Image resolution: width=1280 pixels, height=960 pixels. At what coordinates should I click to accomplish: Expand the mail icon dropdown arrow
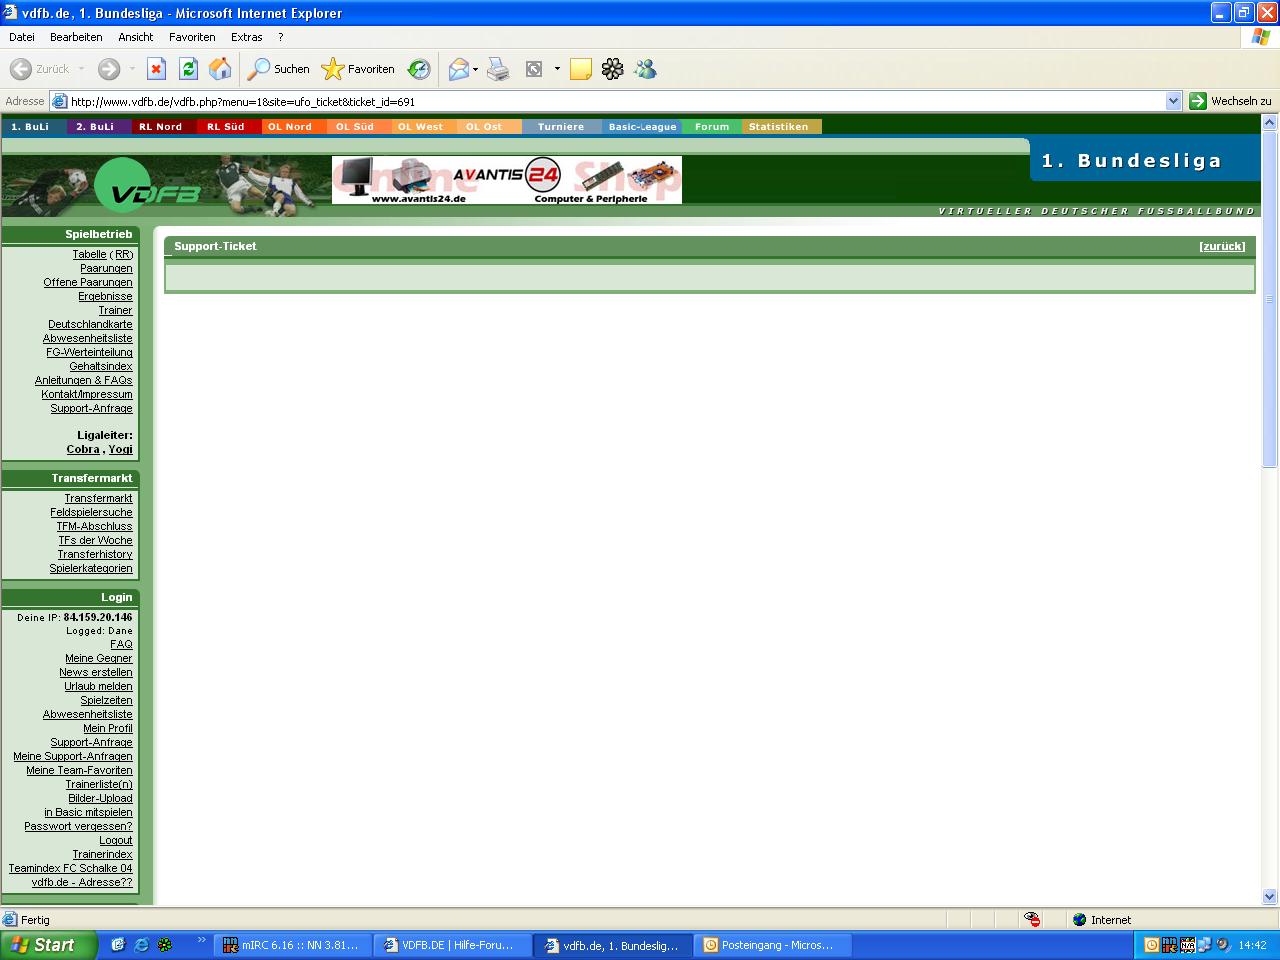pyautogui.click(x=475, y=69)
